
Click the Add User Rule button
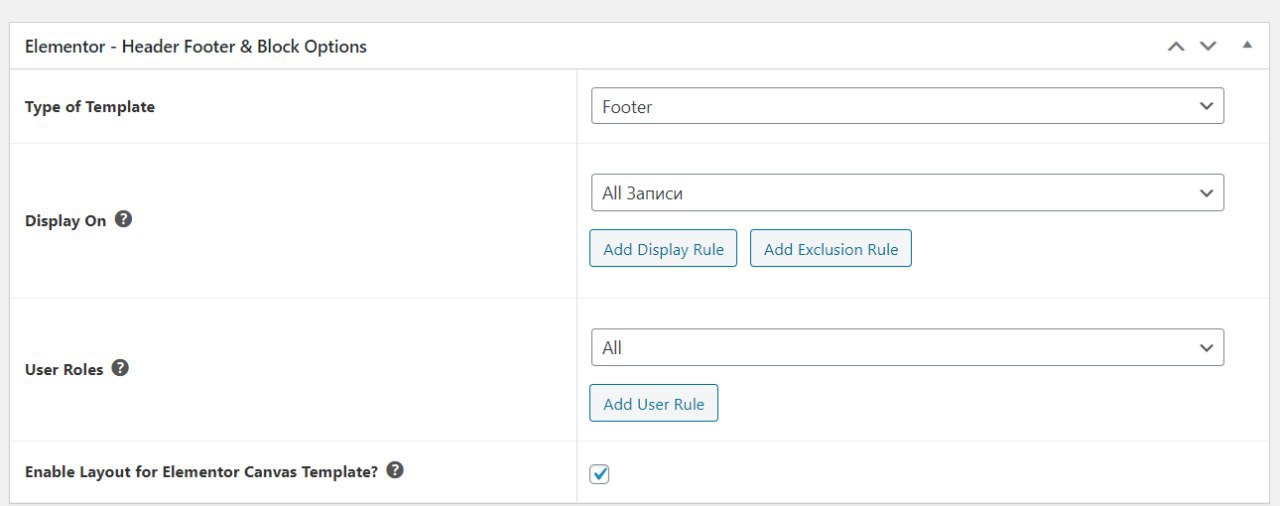click(654, 404)
